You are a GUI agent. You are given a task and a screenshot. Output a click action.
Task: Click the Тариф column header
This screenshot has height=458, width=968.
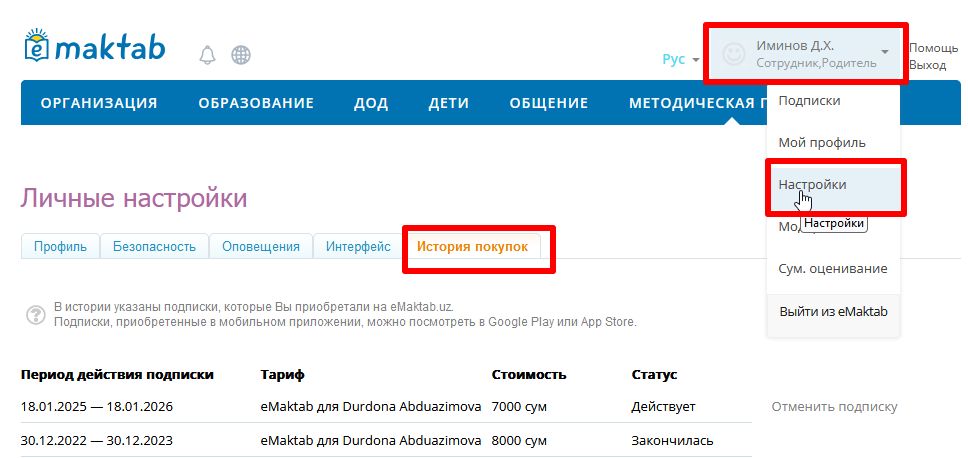(x=283, y=375)
